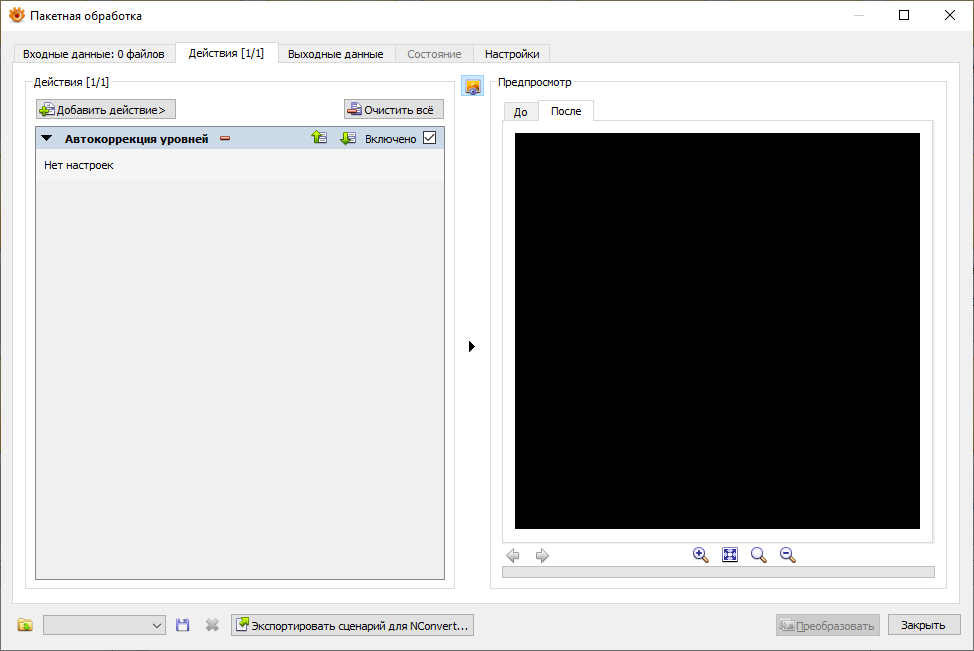Show the После preview tab
Screen dimensions: 974x651
click(x=566, y=111)
